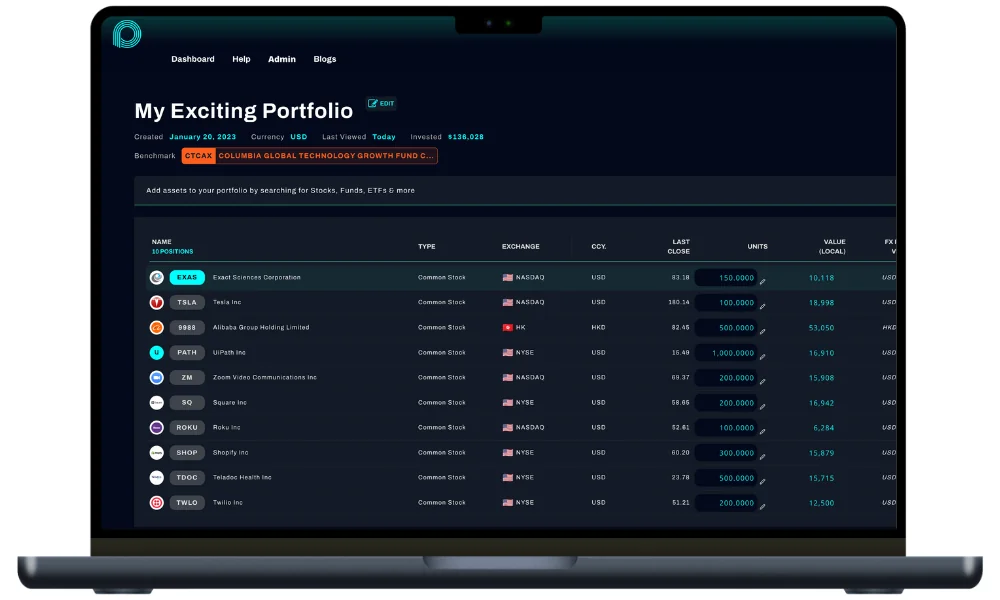The width and height of the screenshot is (1000, 600).
Task: Open the Help menu item
Action: pyautogui.click(x=241, y=59)
